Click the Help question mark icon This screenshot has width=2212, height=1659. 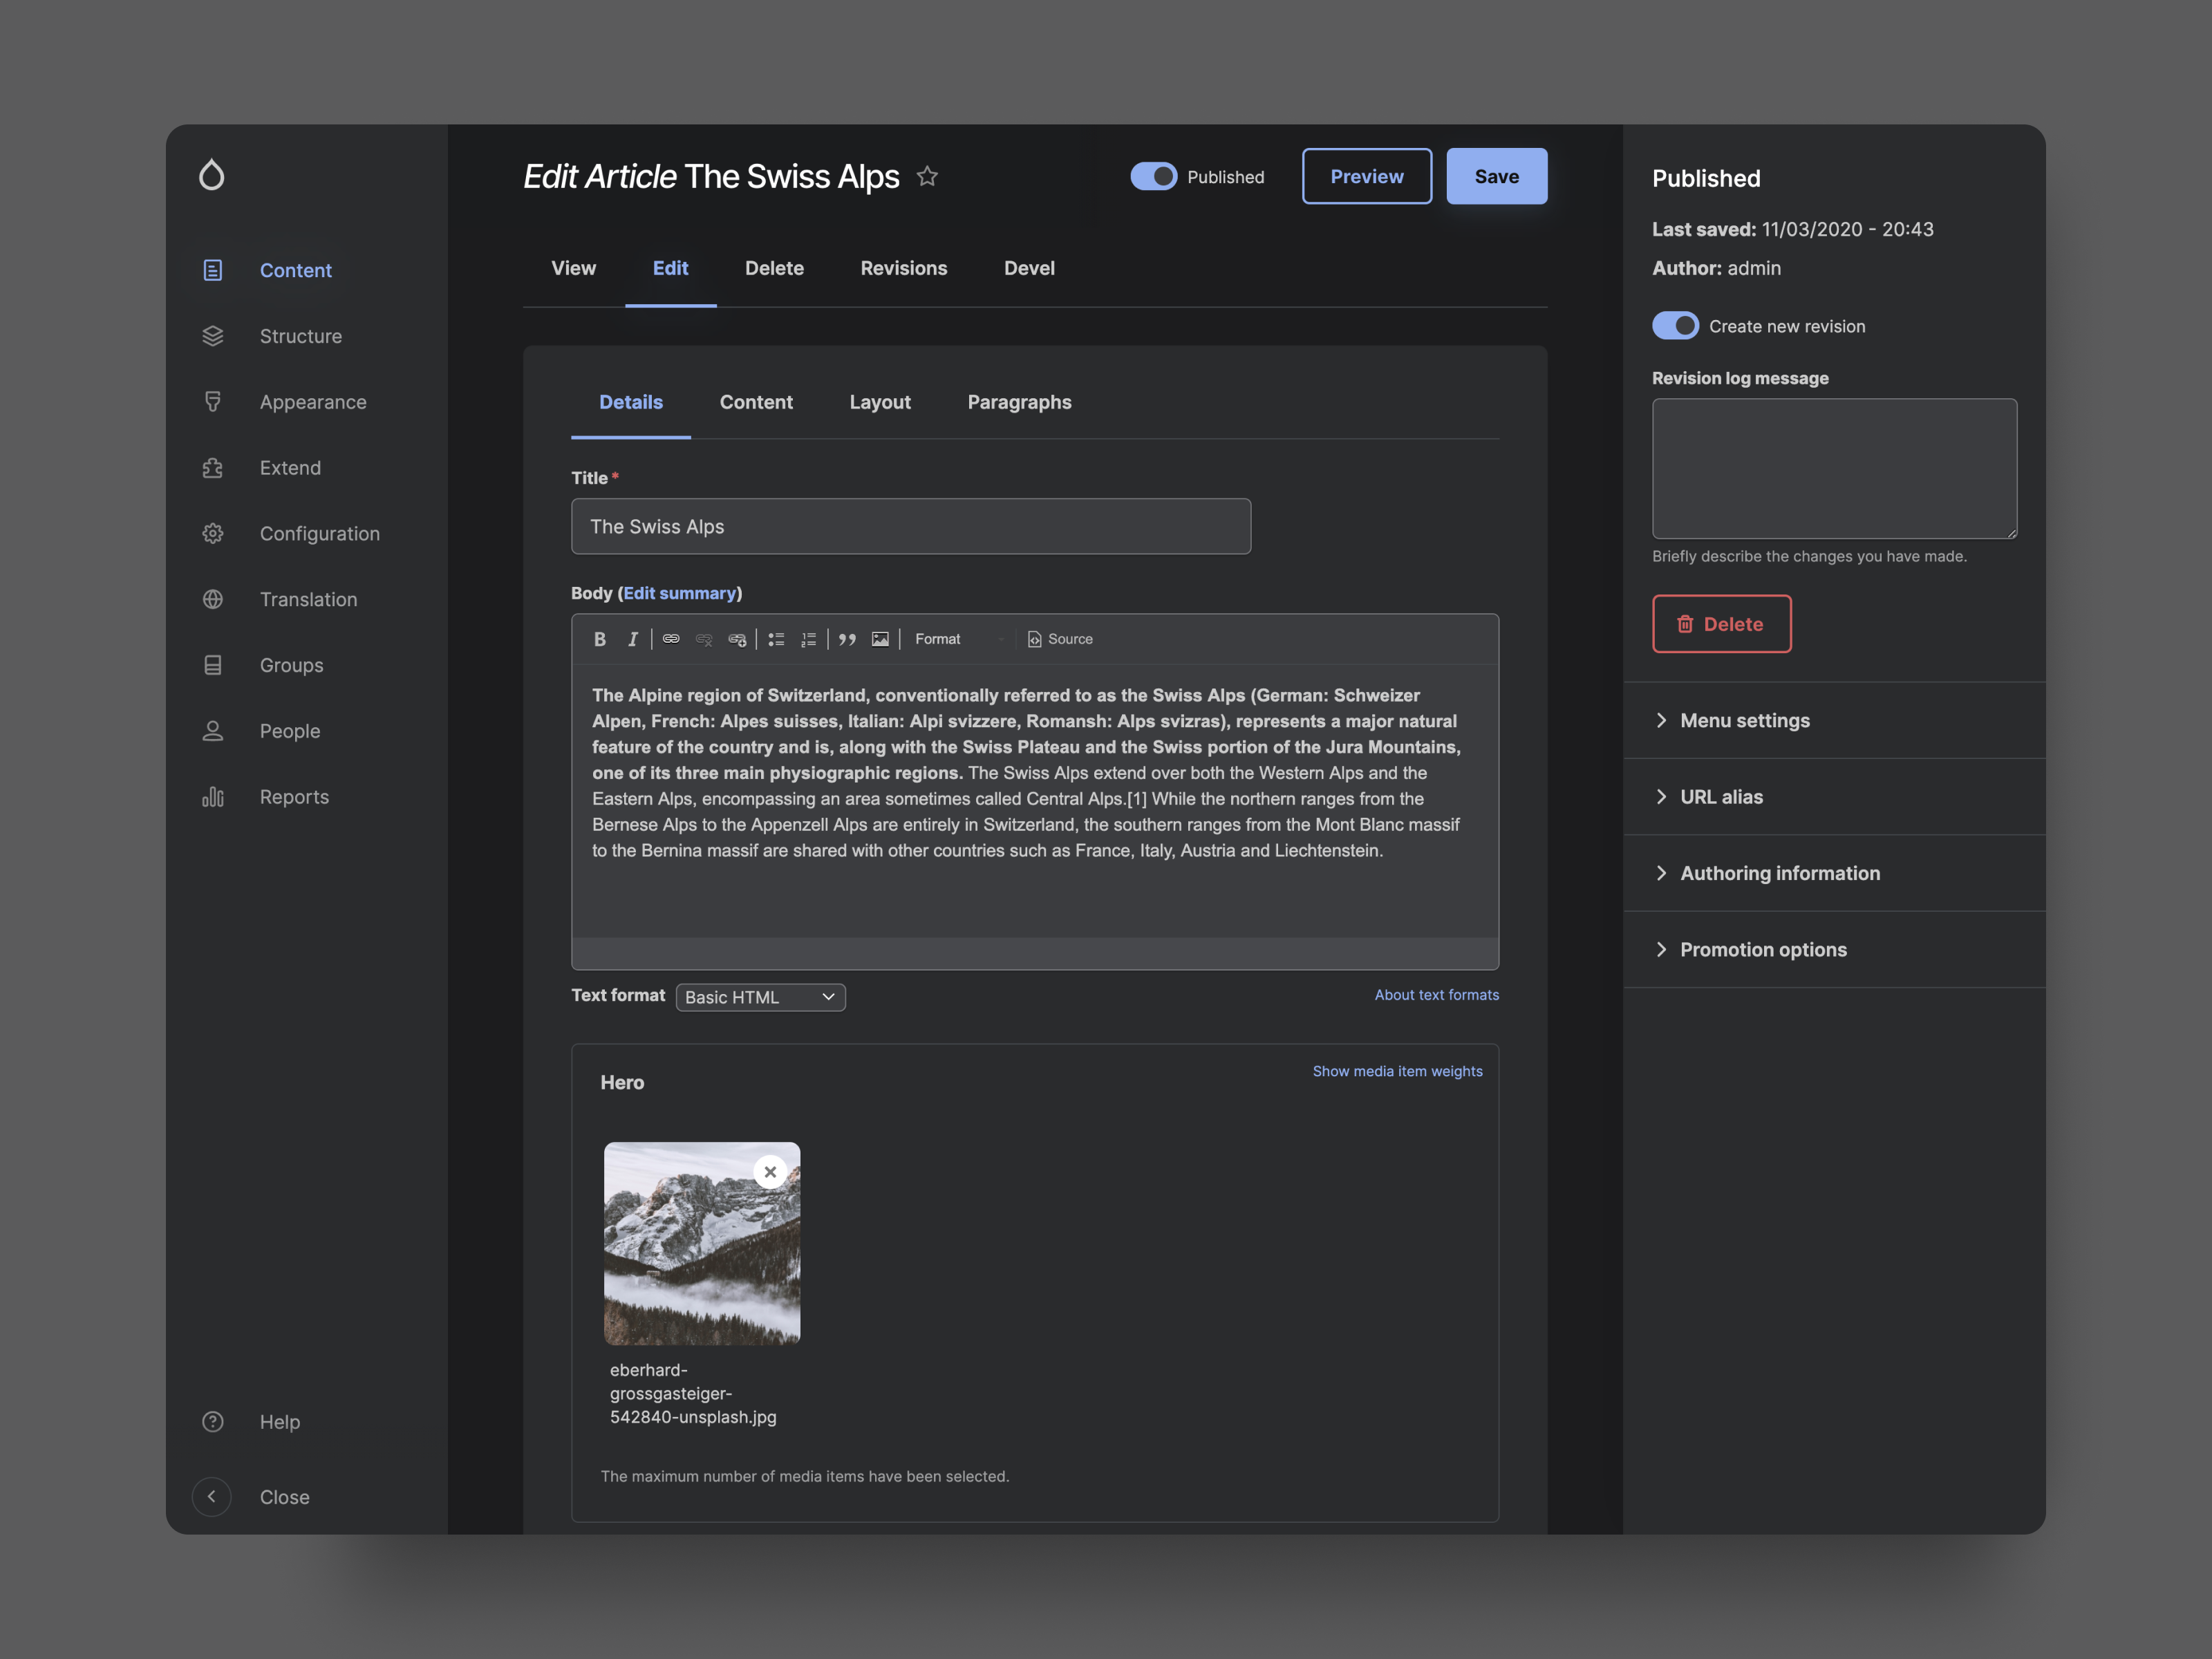pos(213,1422)
